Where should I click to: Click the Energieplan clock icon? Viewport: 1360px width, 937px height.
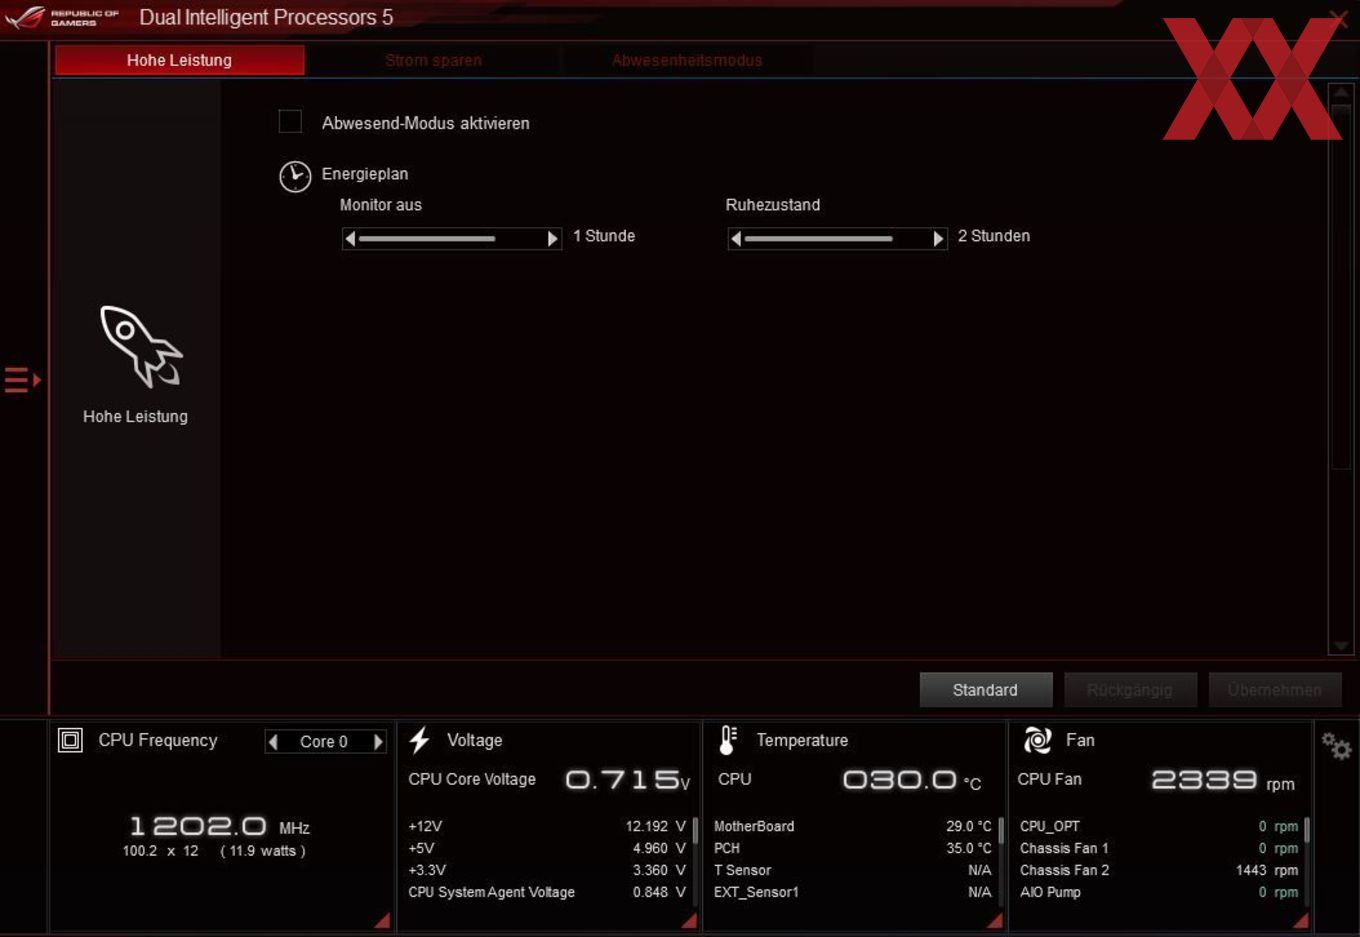coord(295,176)
